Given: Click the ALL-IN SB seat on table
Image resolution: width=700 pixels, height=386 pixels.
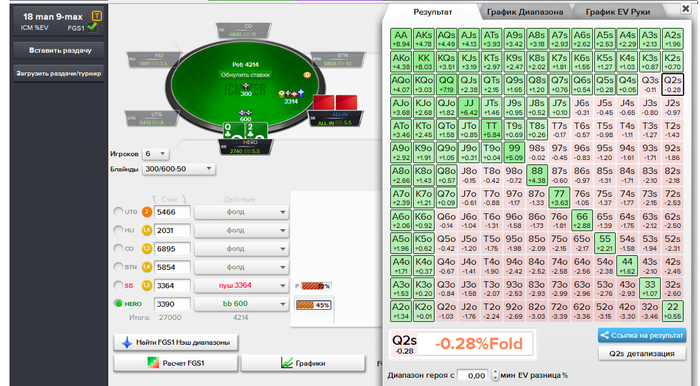Looking at the screenshot, I should pos(336,119).
